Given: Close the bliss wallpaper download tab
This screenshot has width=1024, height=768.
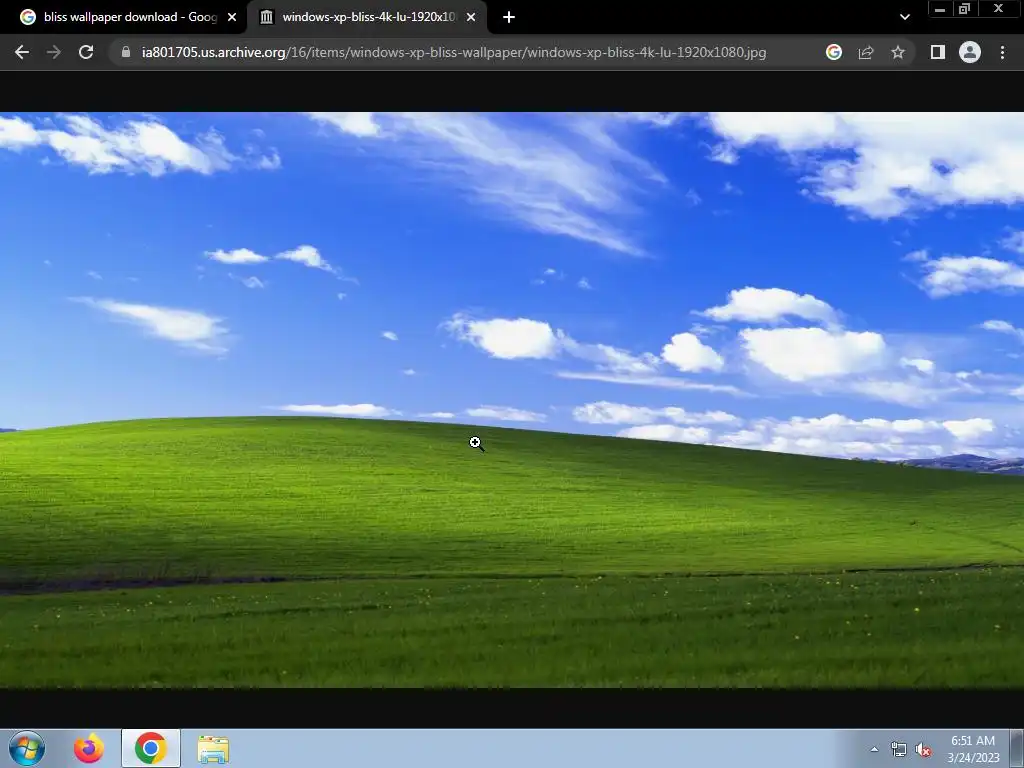Looking at the screenshot, I should (x=232, y=17).
